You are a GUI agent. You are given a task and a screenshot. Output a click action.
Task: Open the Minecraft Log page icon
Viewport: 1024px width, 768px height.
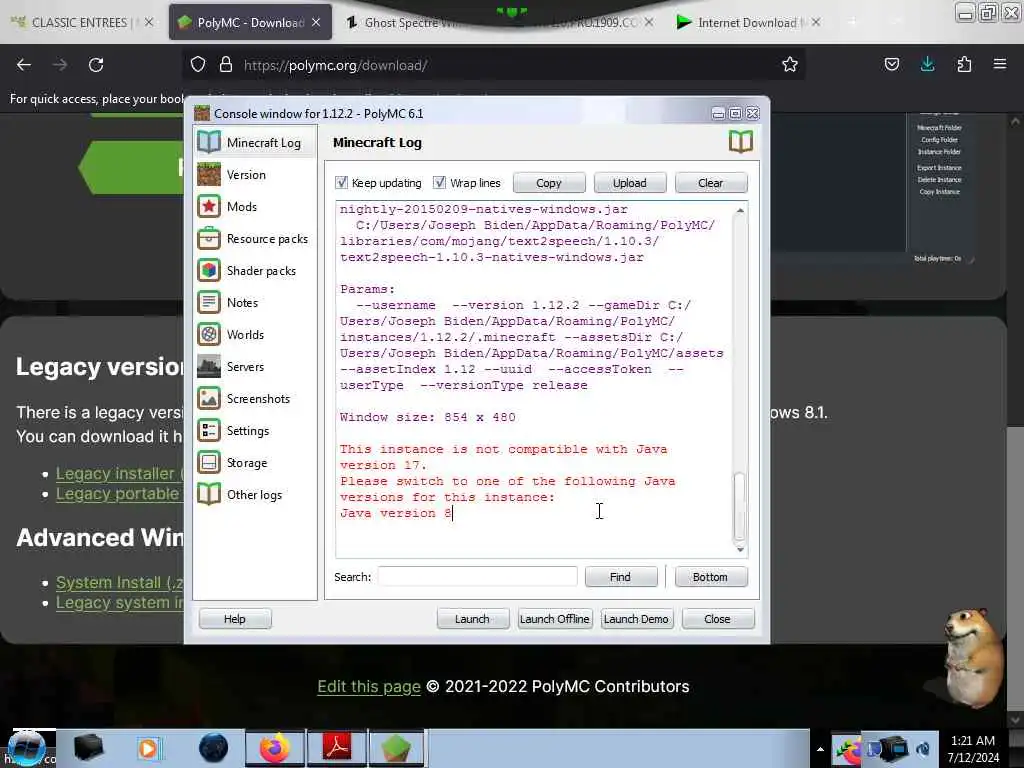[x=209, y=142]
